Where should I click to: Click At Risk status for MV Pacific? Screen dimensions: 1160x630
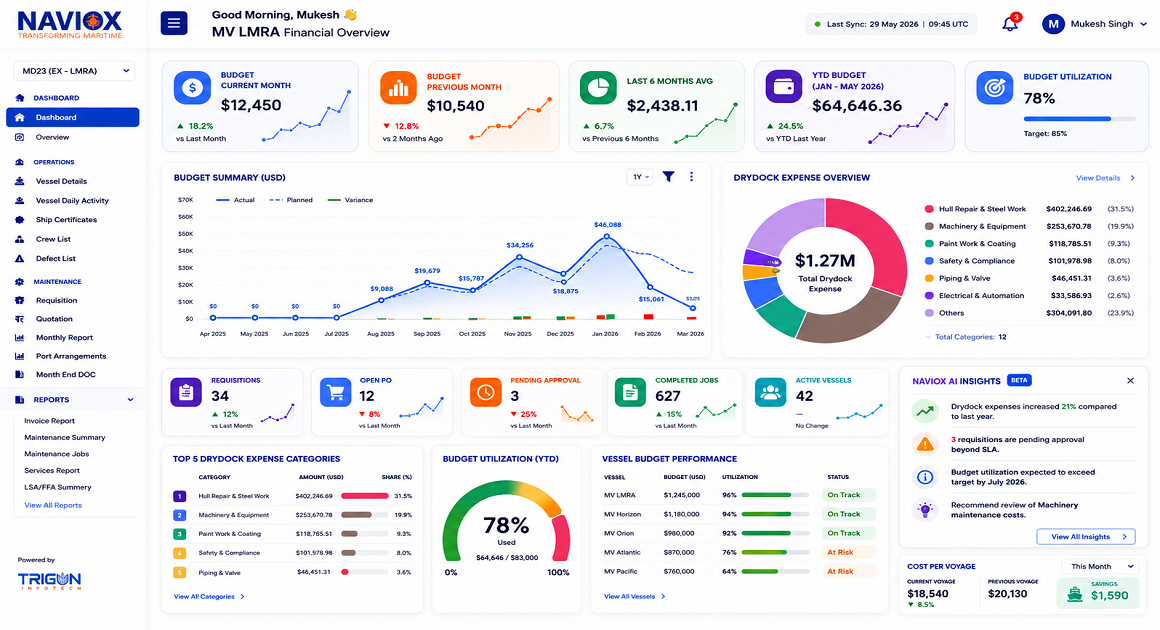[x=848, y=572]
